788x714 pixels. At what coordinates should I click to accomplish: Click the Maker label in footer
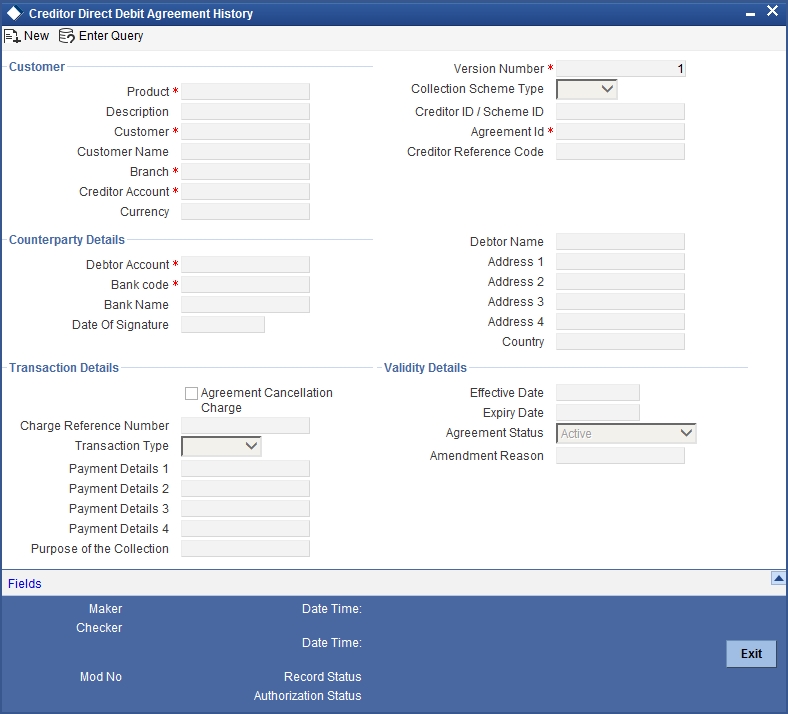pos(106,609)
